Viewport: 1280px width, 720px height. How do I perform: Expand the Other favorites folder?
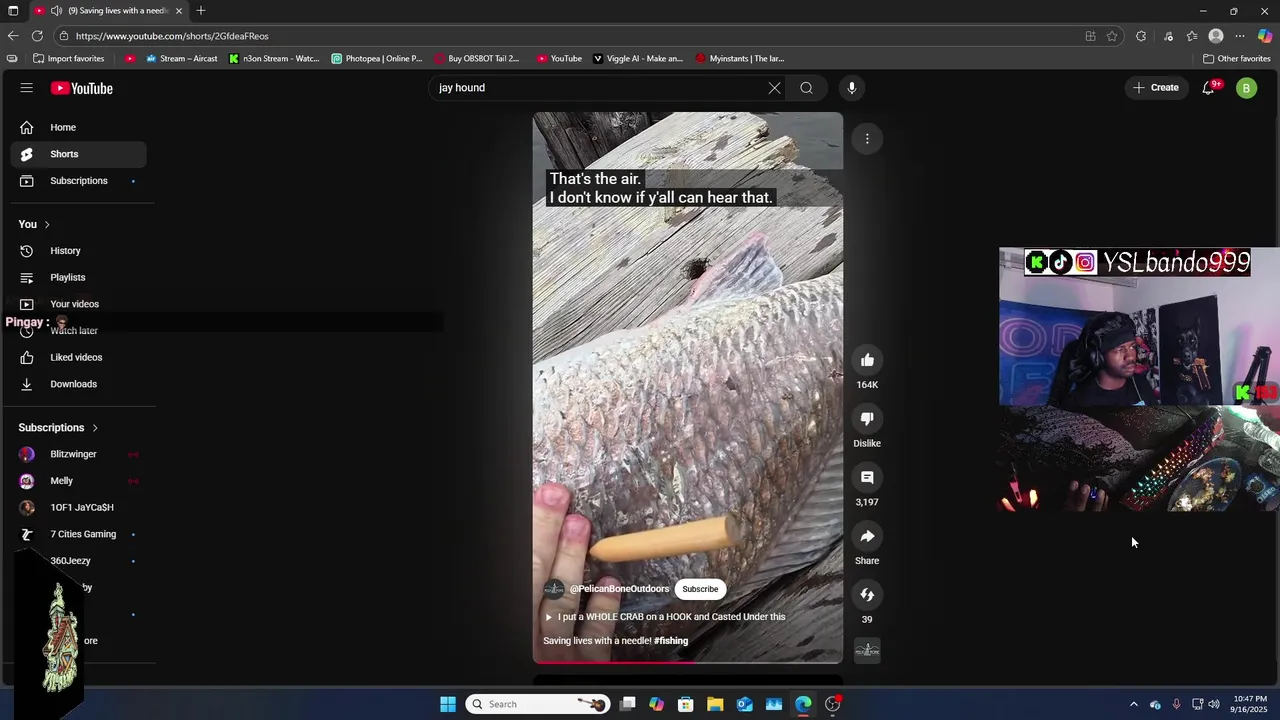coord(1237,59)
